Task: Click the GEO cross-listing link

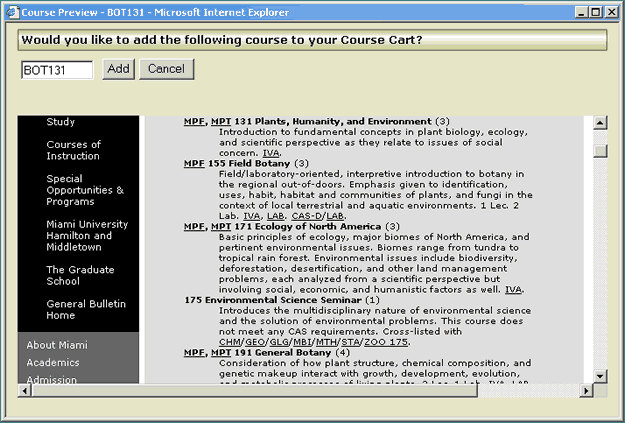Action: [x=255, y=342]
